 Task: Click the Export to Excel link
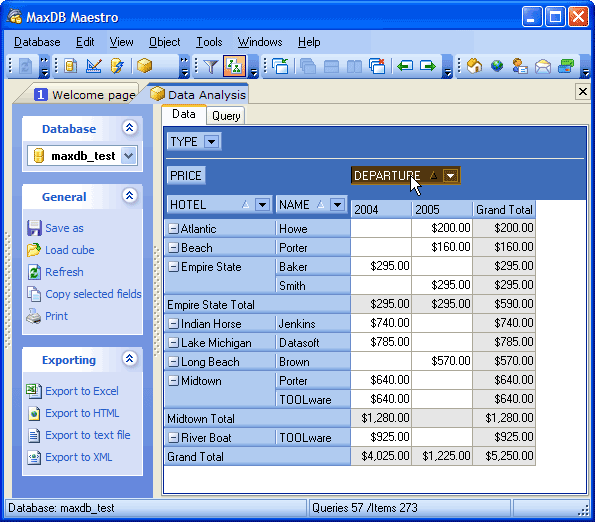[82, 391]
